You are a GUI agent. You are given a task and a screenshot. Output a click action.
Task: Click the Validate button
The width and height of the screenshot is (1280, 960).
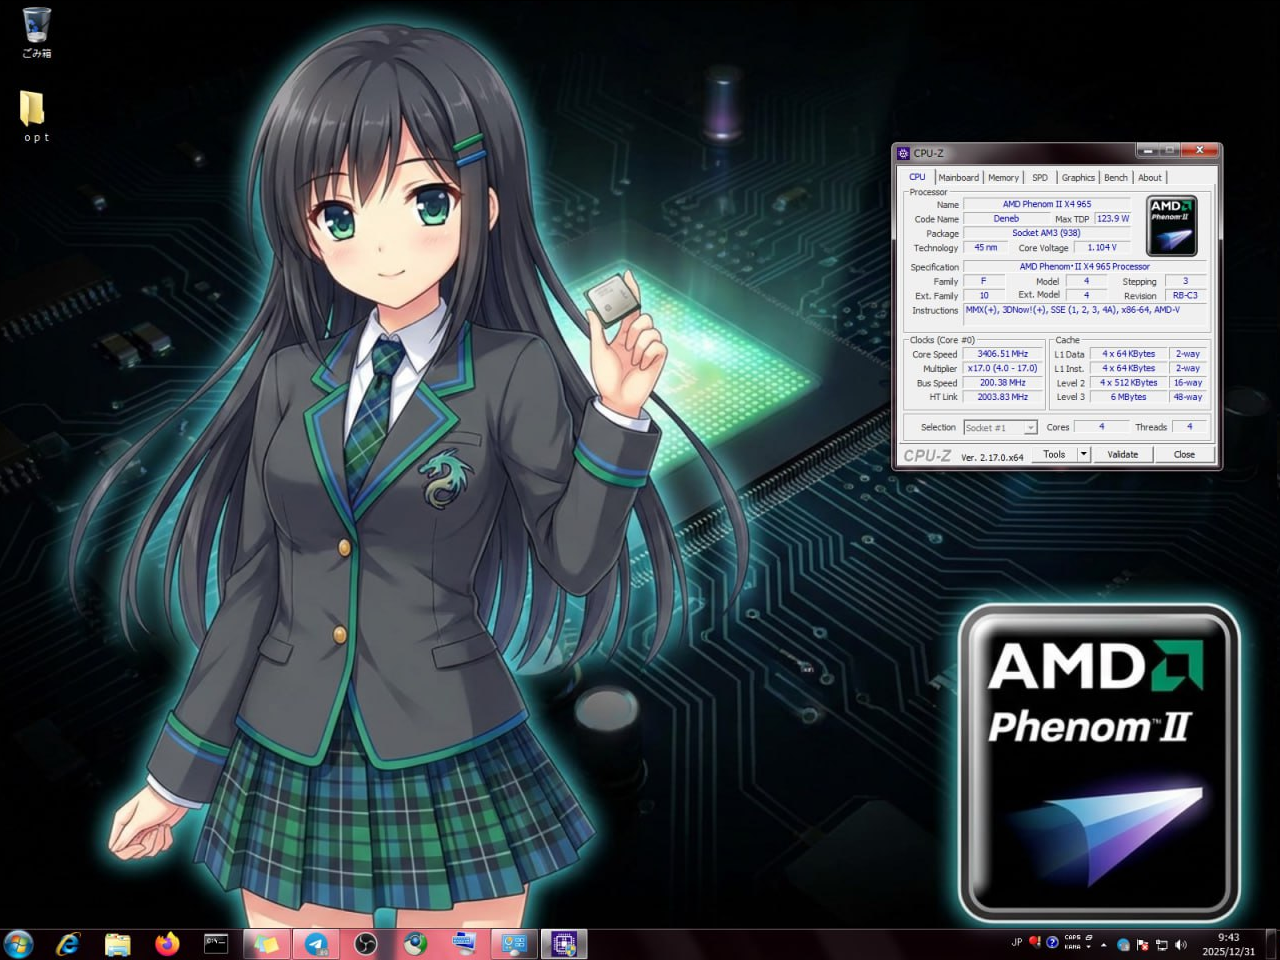pos(1123,454)
